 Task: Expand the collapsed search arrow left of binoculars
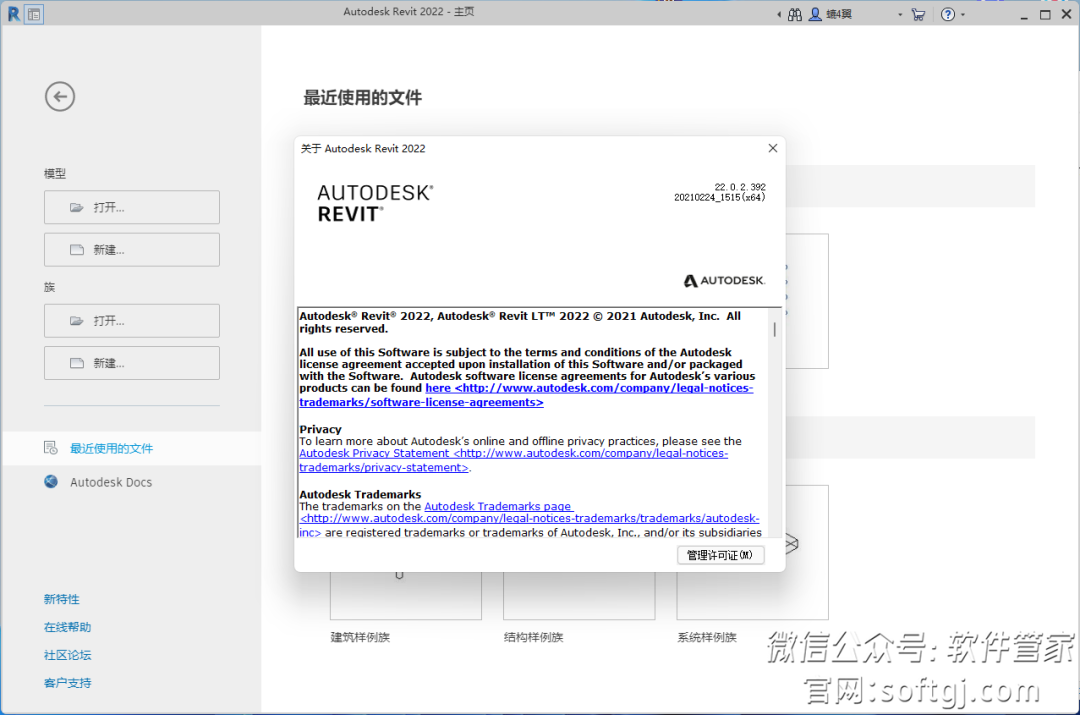coord(779,15)
